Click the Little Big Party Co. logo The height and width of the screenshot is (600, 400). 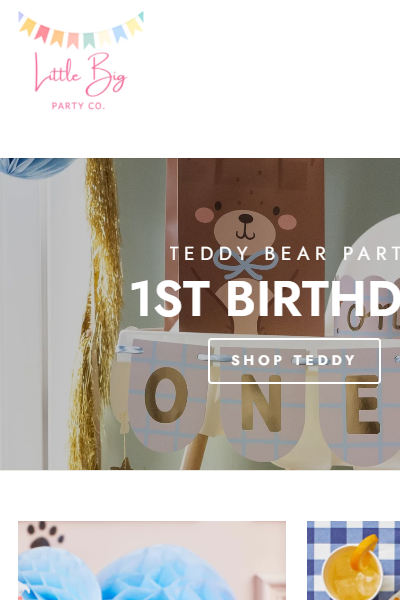pos(81,61)
